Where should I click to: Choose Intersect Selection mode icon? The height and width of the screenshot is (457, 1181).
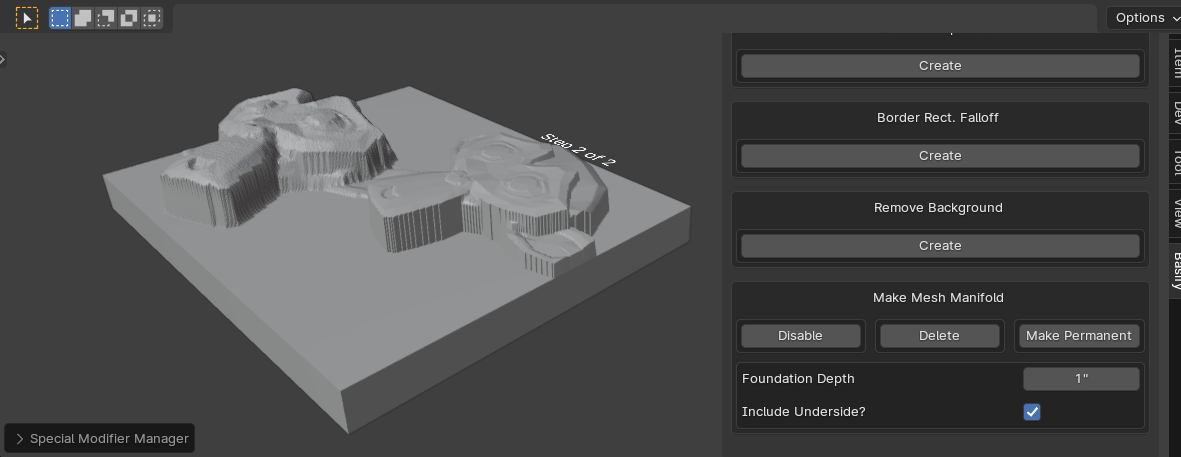151,18
